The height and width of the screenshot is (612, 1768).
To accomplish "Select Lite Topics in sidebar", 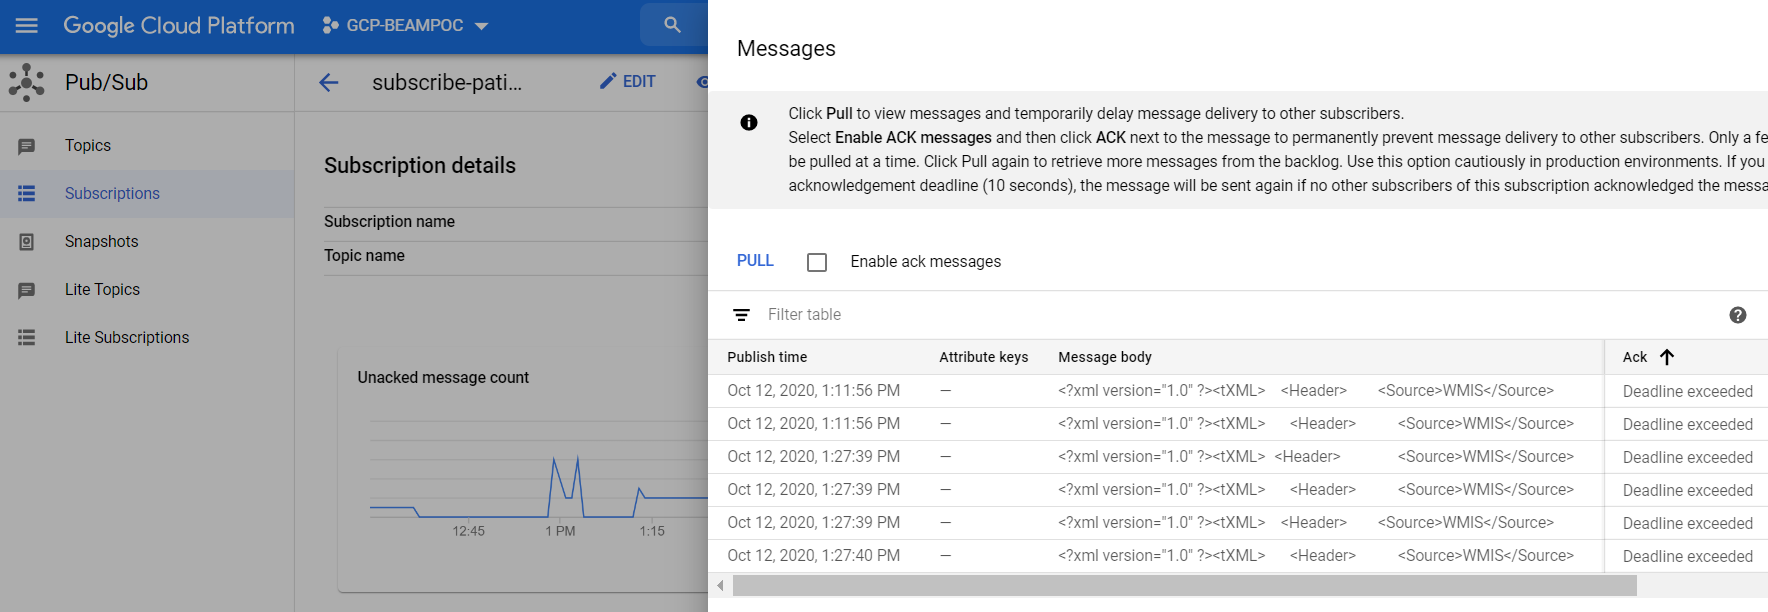I will (x=102, y=290).
